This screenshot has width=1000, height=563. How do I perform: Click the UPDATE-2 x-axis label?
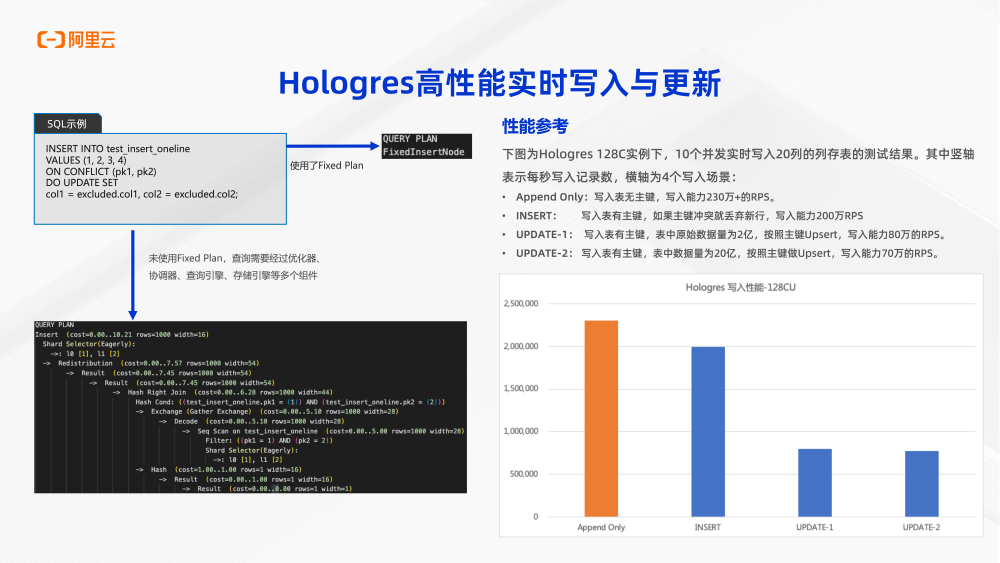[922, 527]
